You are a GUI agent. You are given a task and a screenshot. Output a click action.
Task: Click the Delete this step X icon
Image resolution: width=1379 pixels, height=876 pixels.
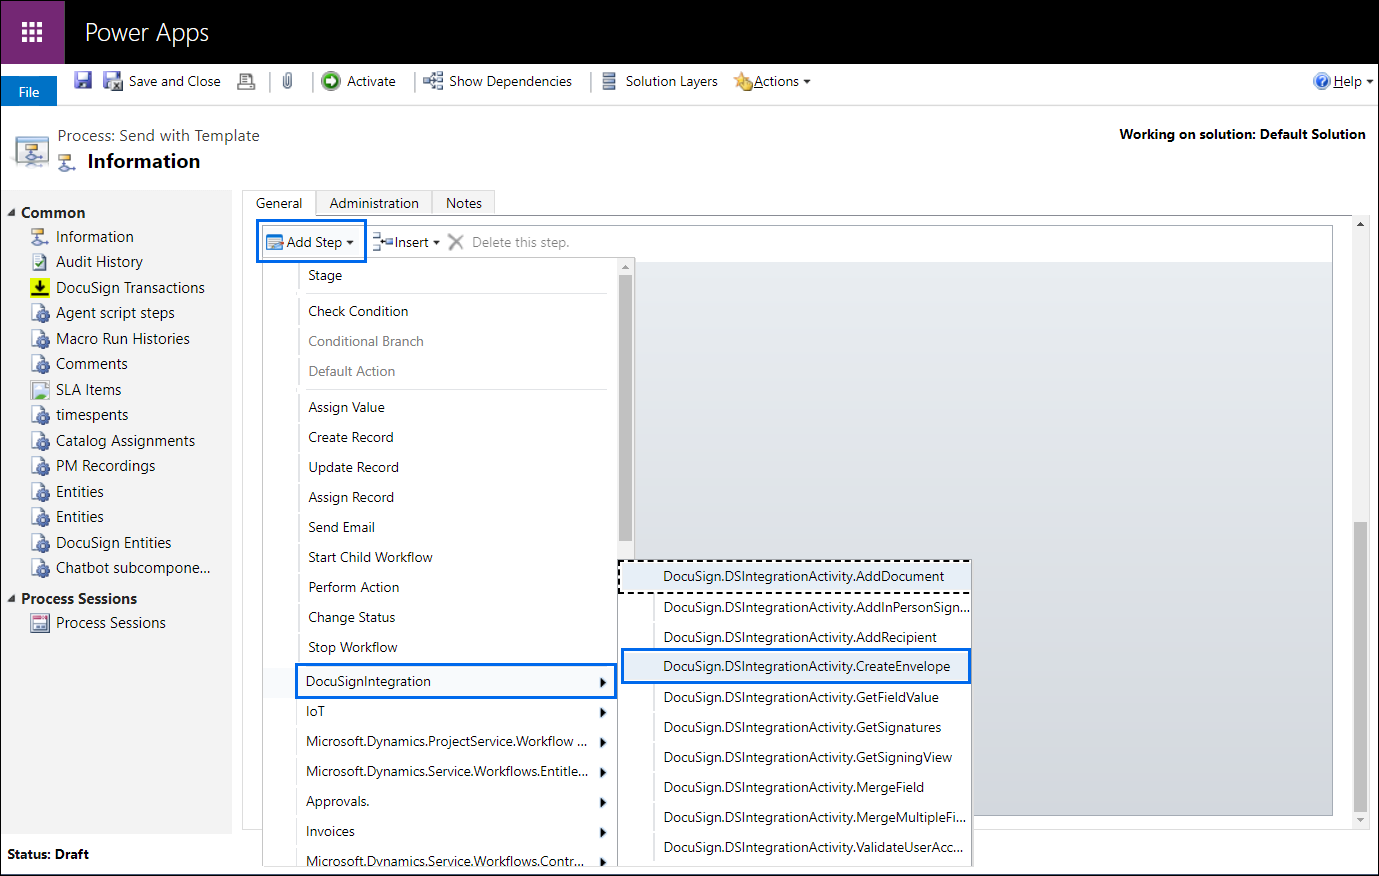[456, 242]
